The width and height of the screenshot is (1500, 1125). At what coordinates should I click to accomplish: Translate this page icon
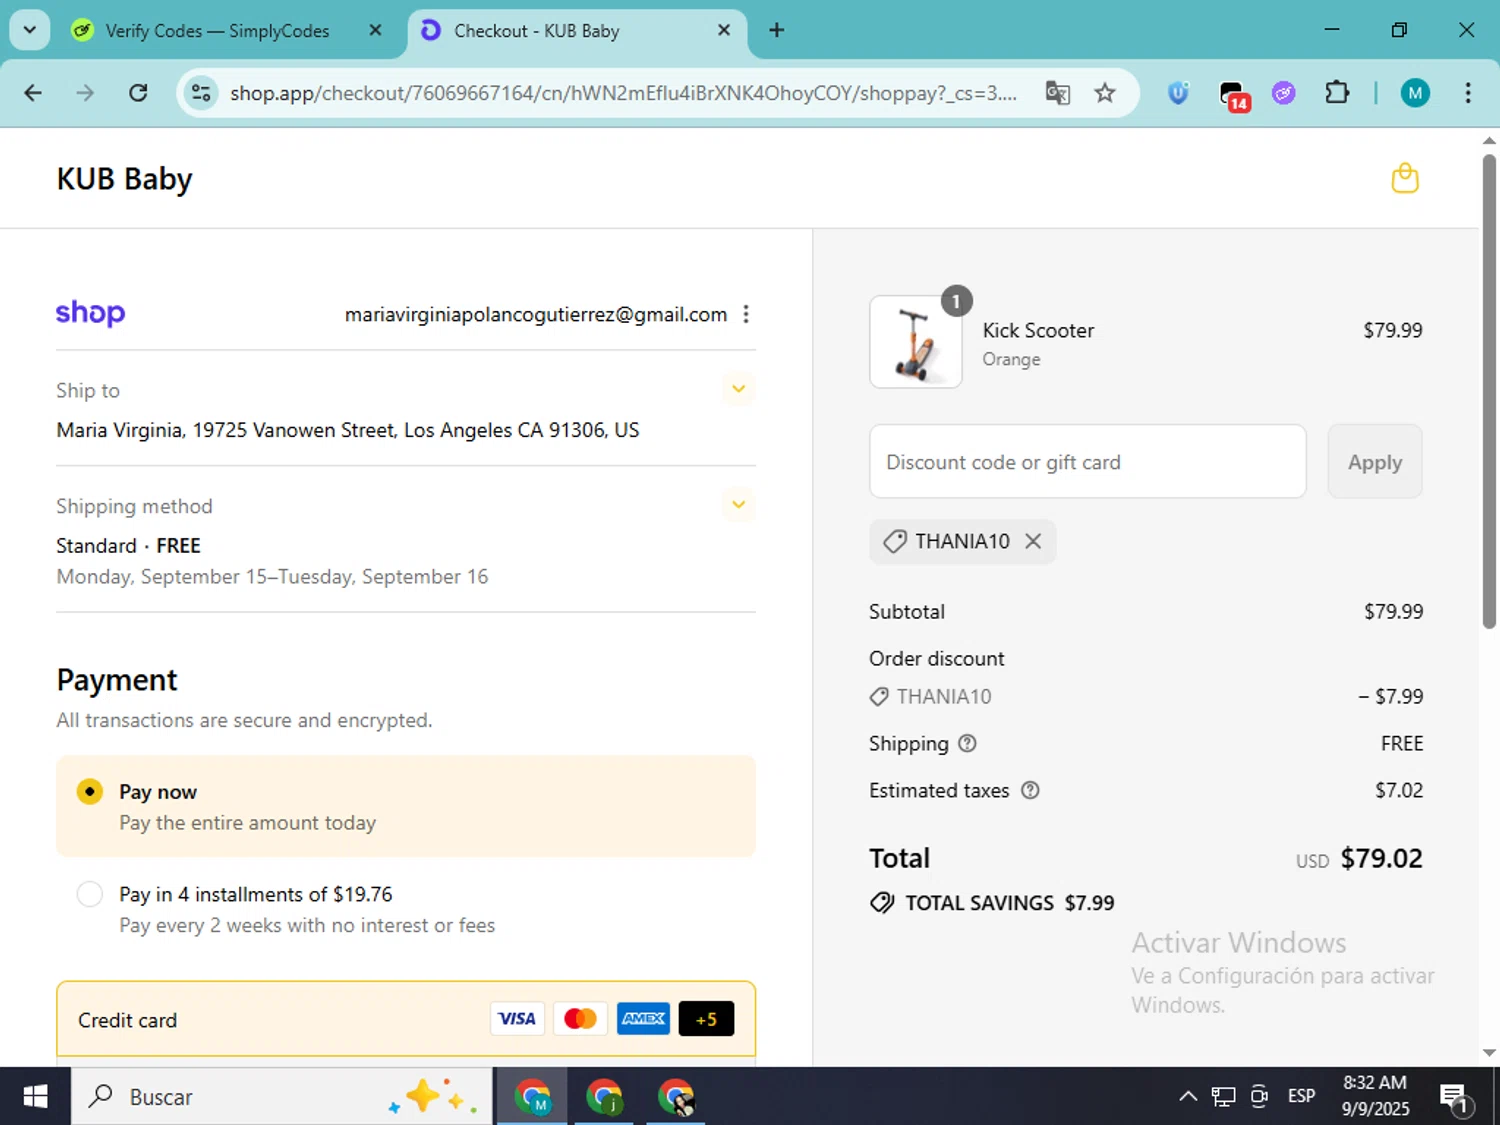click(1058, 93)
